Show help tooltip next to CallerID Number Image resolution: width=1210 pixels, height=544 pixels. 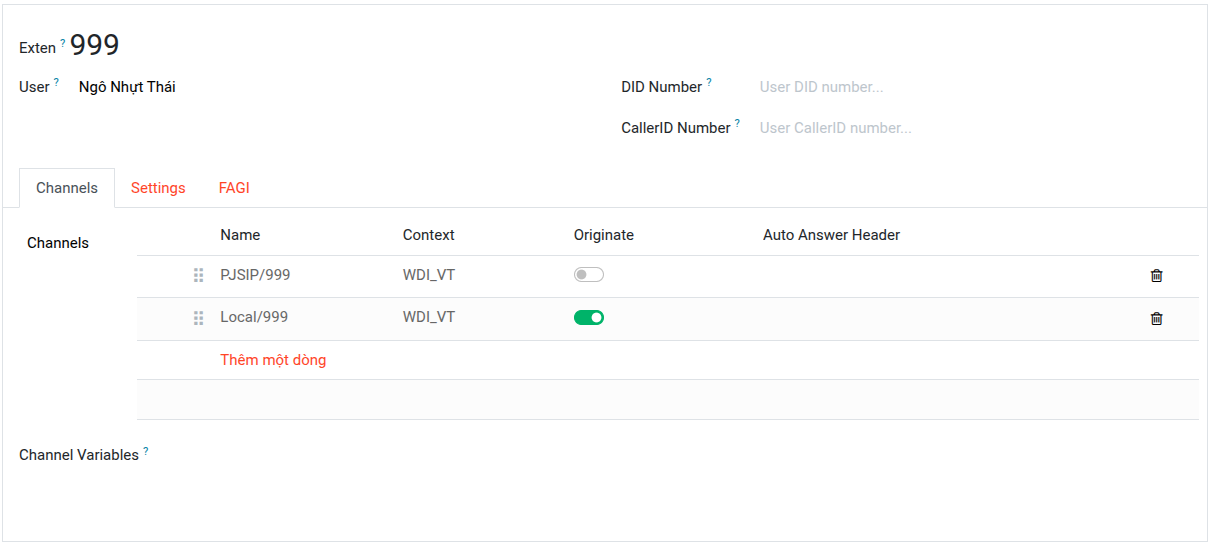[737, 123]
